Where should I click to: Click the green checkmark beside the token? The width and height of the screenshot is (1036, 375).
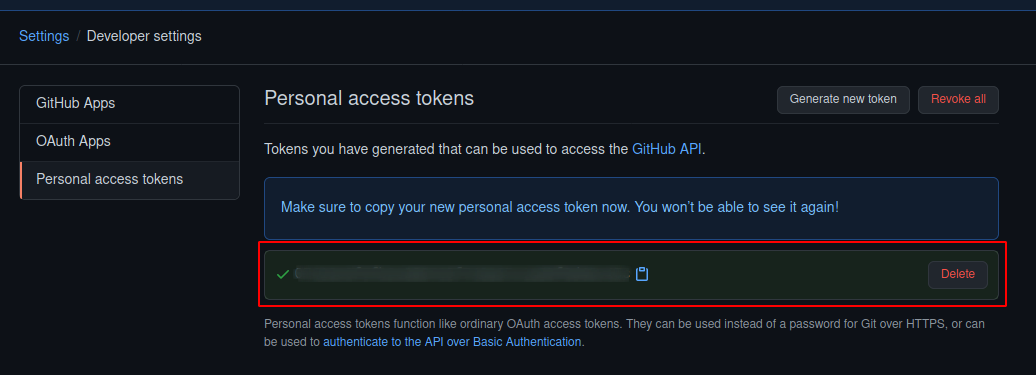283,274
